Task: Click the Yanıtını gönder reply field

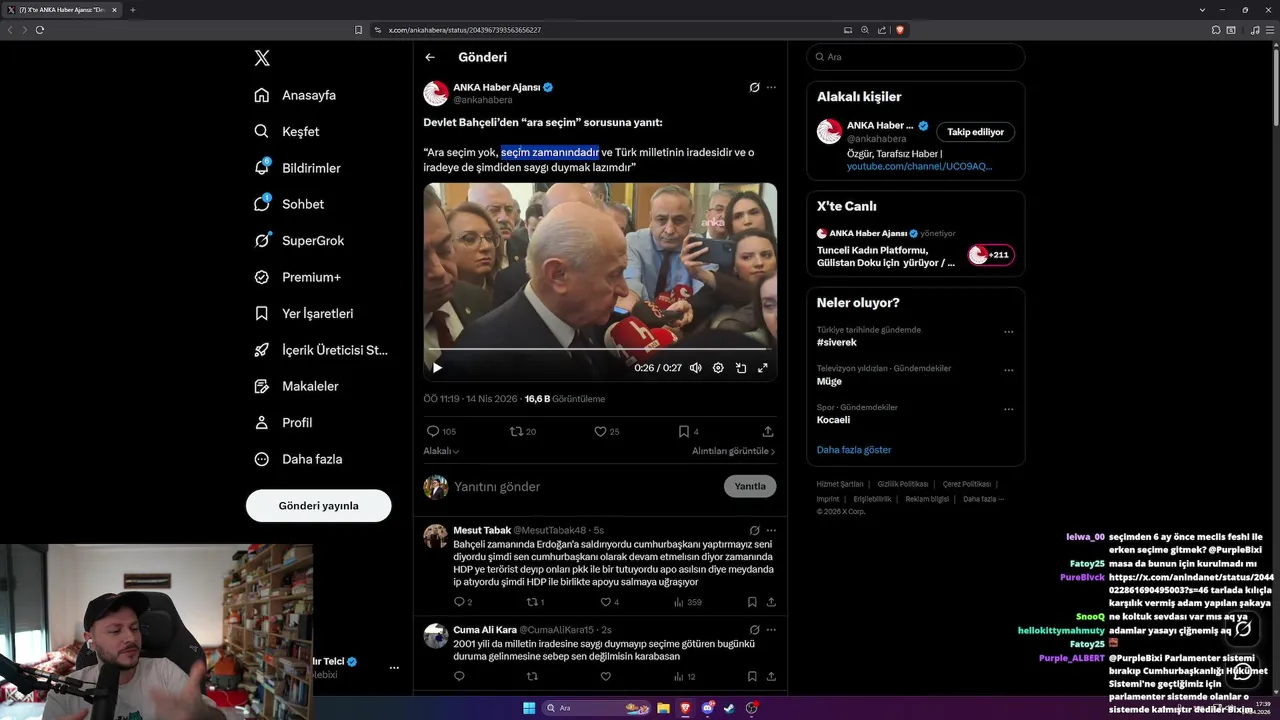Action: (x=585, y=486)
